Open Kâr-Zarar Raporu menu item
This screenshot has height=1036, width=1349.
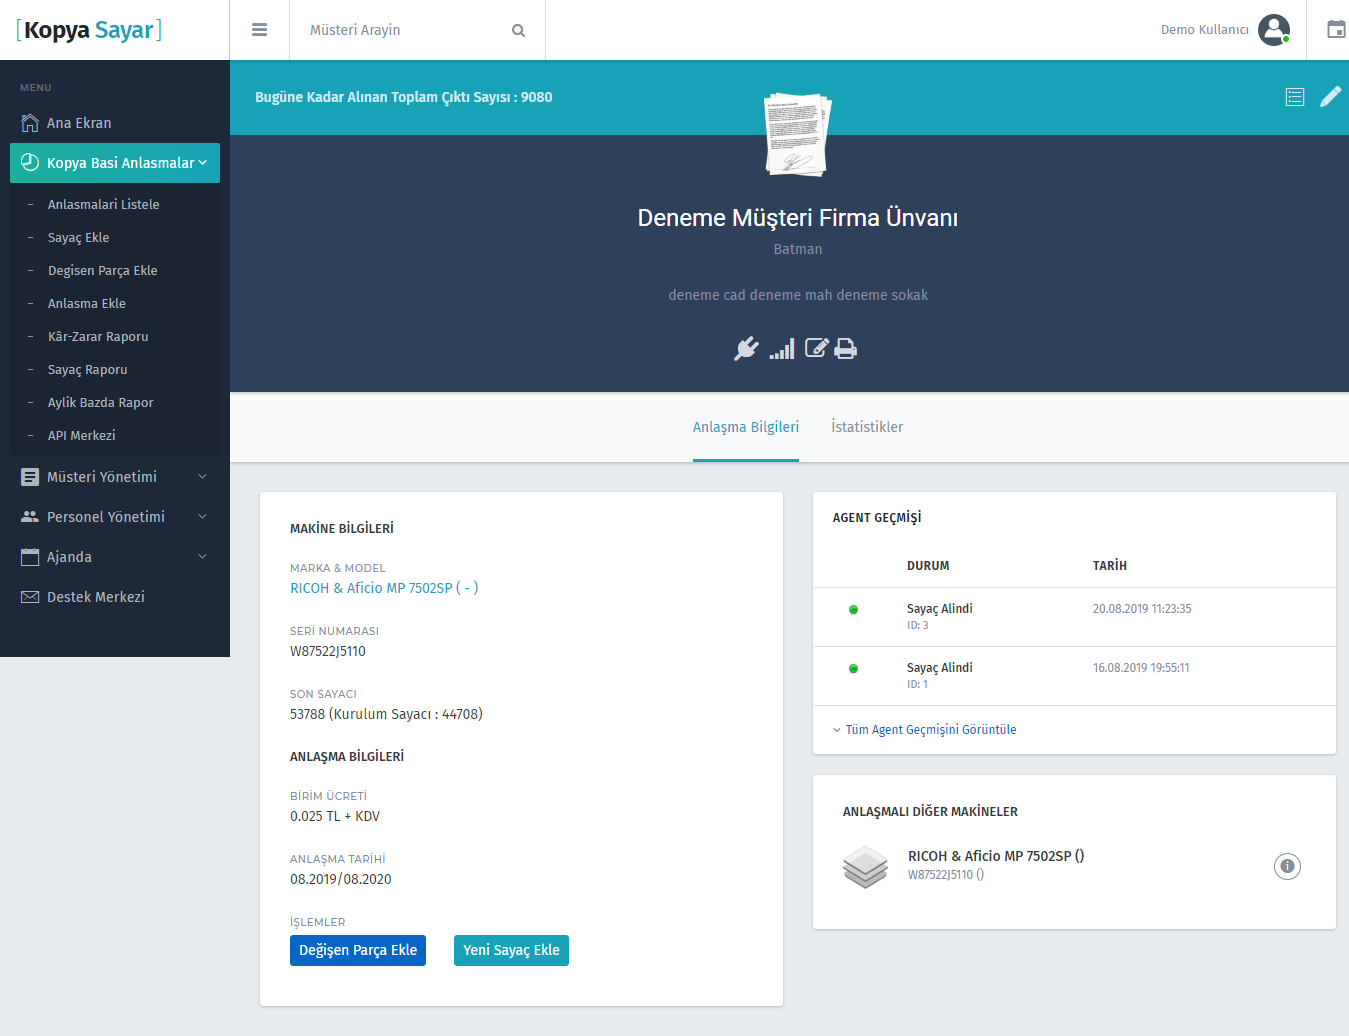pyautogui.click(x=98, y=337)
